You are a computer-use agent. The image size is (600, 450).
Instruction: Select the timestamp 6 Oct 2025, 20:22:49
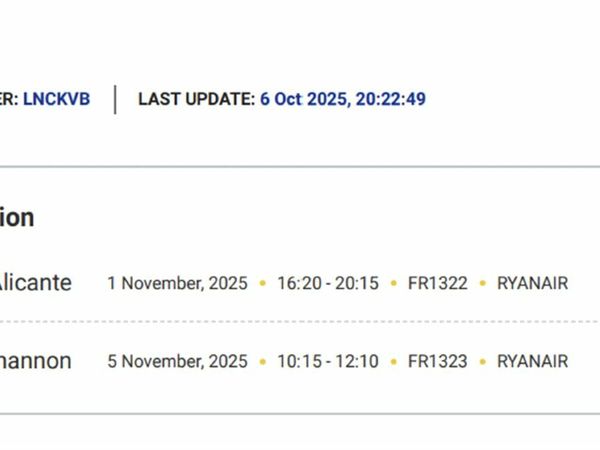click(x=343, y=99)
